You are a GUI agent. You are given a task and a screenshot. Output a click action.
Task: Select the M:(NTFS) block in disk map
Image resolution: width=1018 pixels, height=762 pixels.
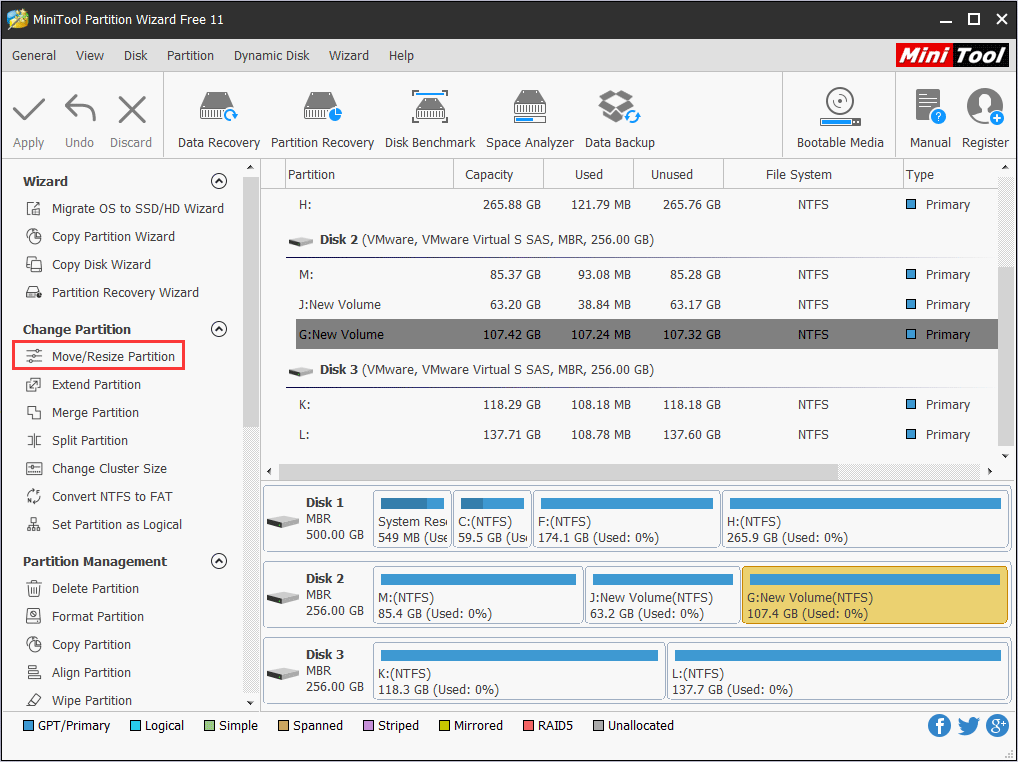click(x=478, y=595)
